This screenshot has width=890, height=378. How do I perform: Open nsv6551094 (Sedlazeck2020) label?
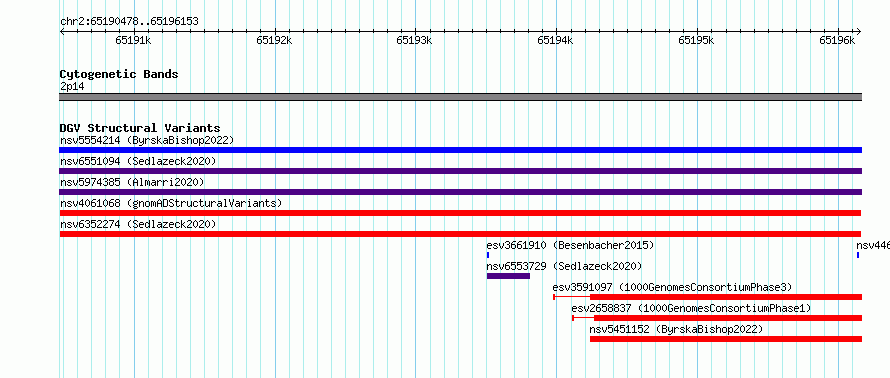tap(138, 161)
